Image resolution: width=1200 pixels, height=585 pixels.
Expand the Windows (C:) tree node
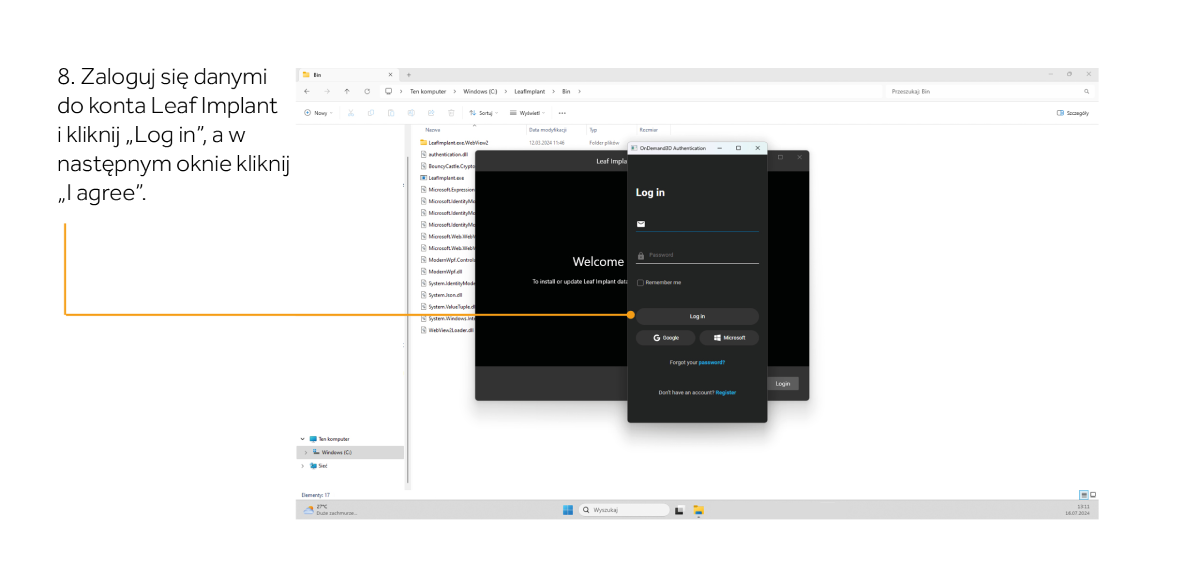[x=306, y=453]
